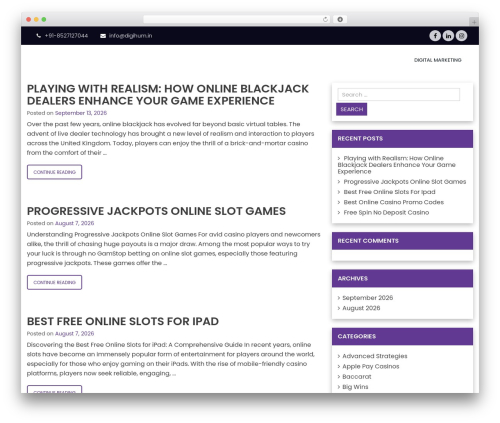
Task: Open the Digital Marketing menu item
Action: pyautogui.click(x=438, y=60)
